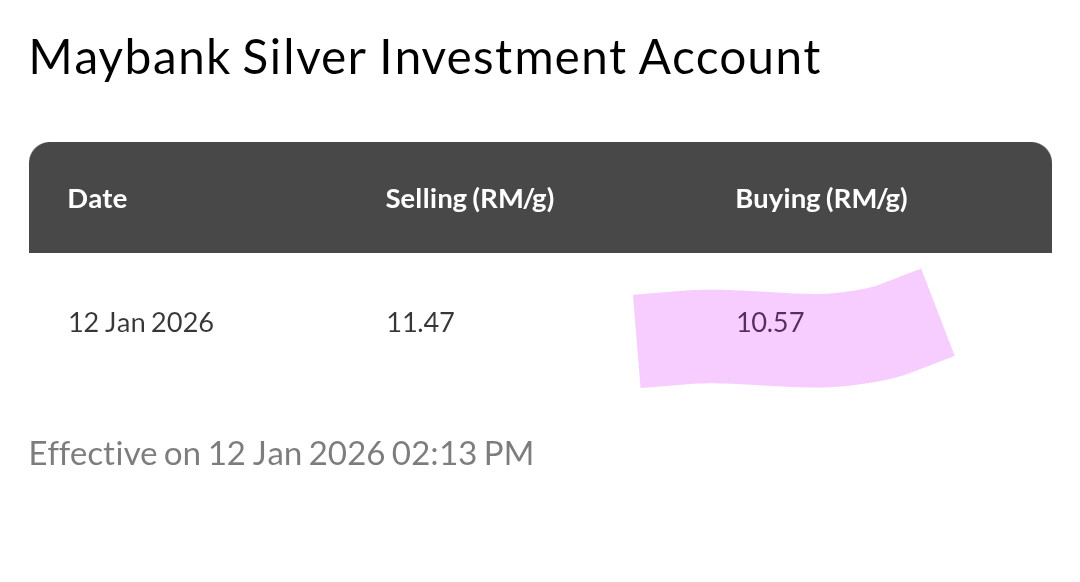This screenshot has height=582, width=1080.
Task: Click the word Buying in the header
Action: 776,198
